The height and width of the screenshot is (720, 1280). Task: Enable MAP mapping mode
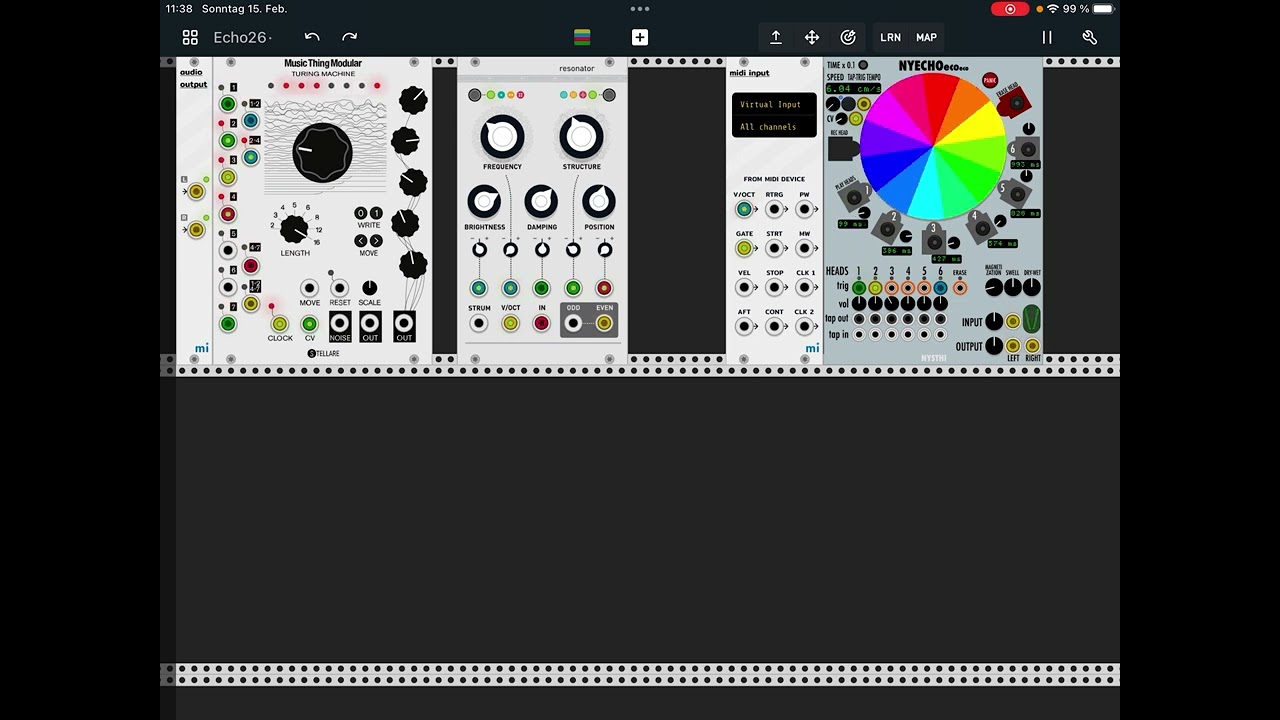point(927,37)
